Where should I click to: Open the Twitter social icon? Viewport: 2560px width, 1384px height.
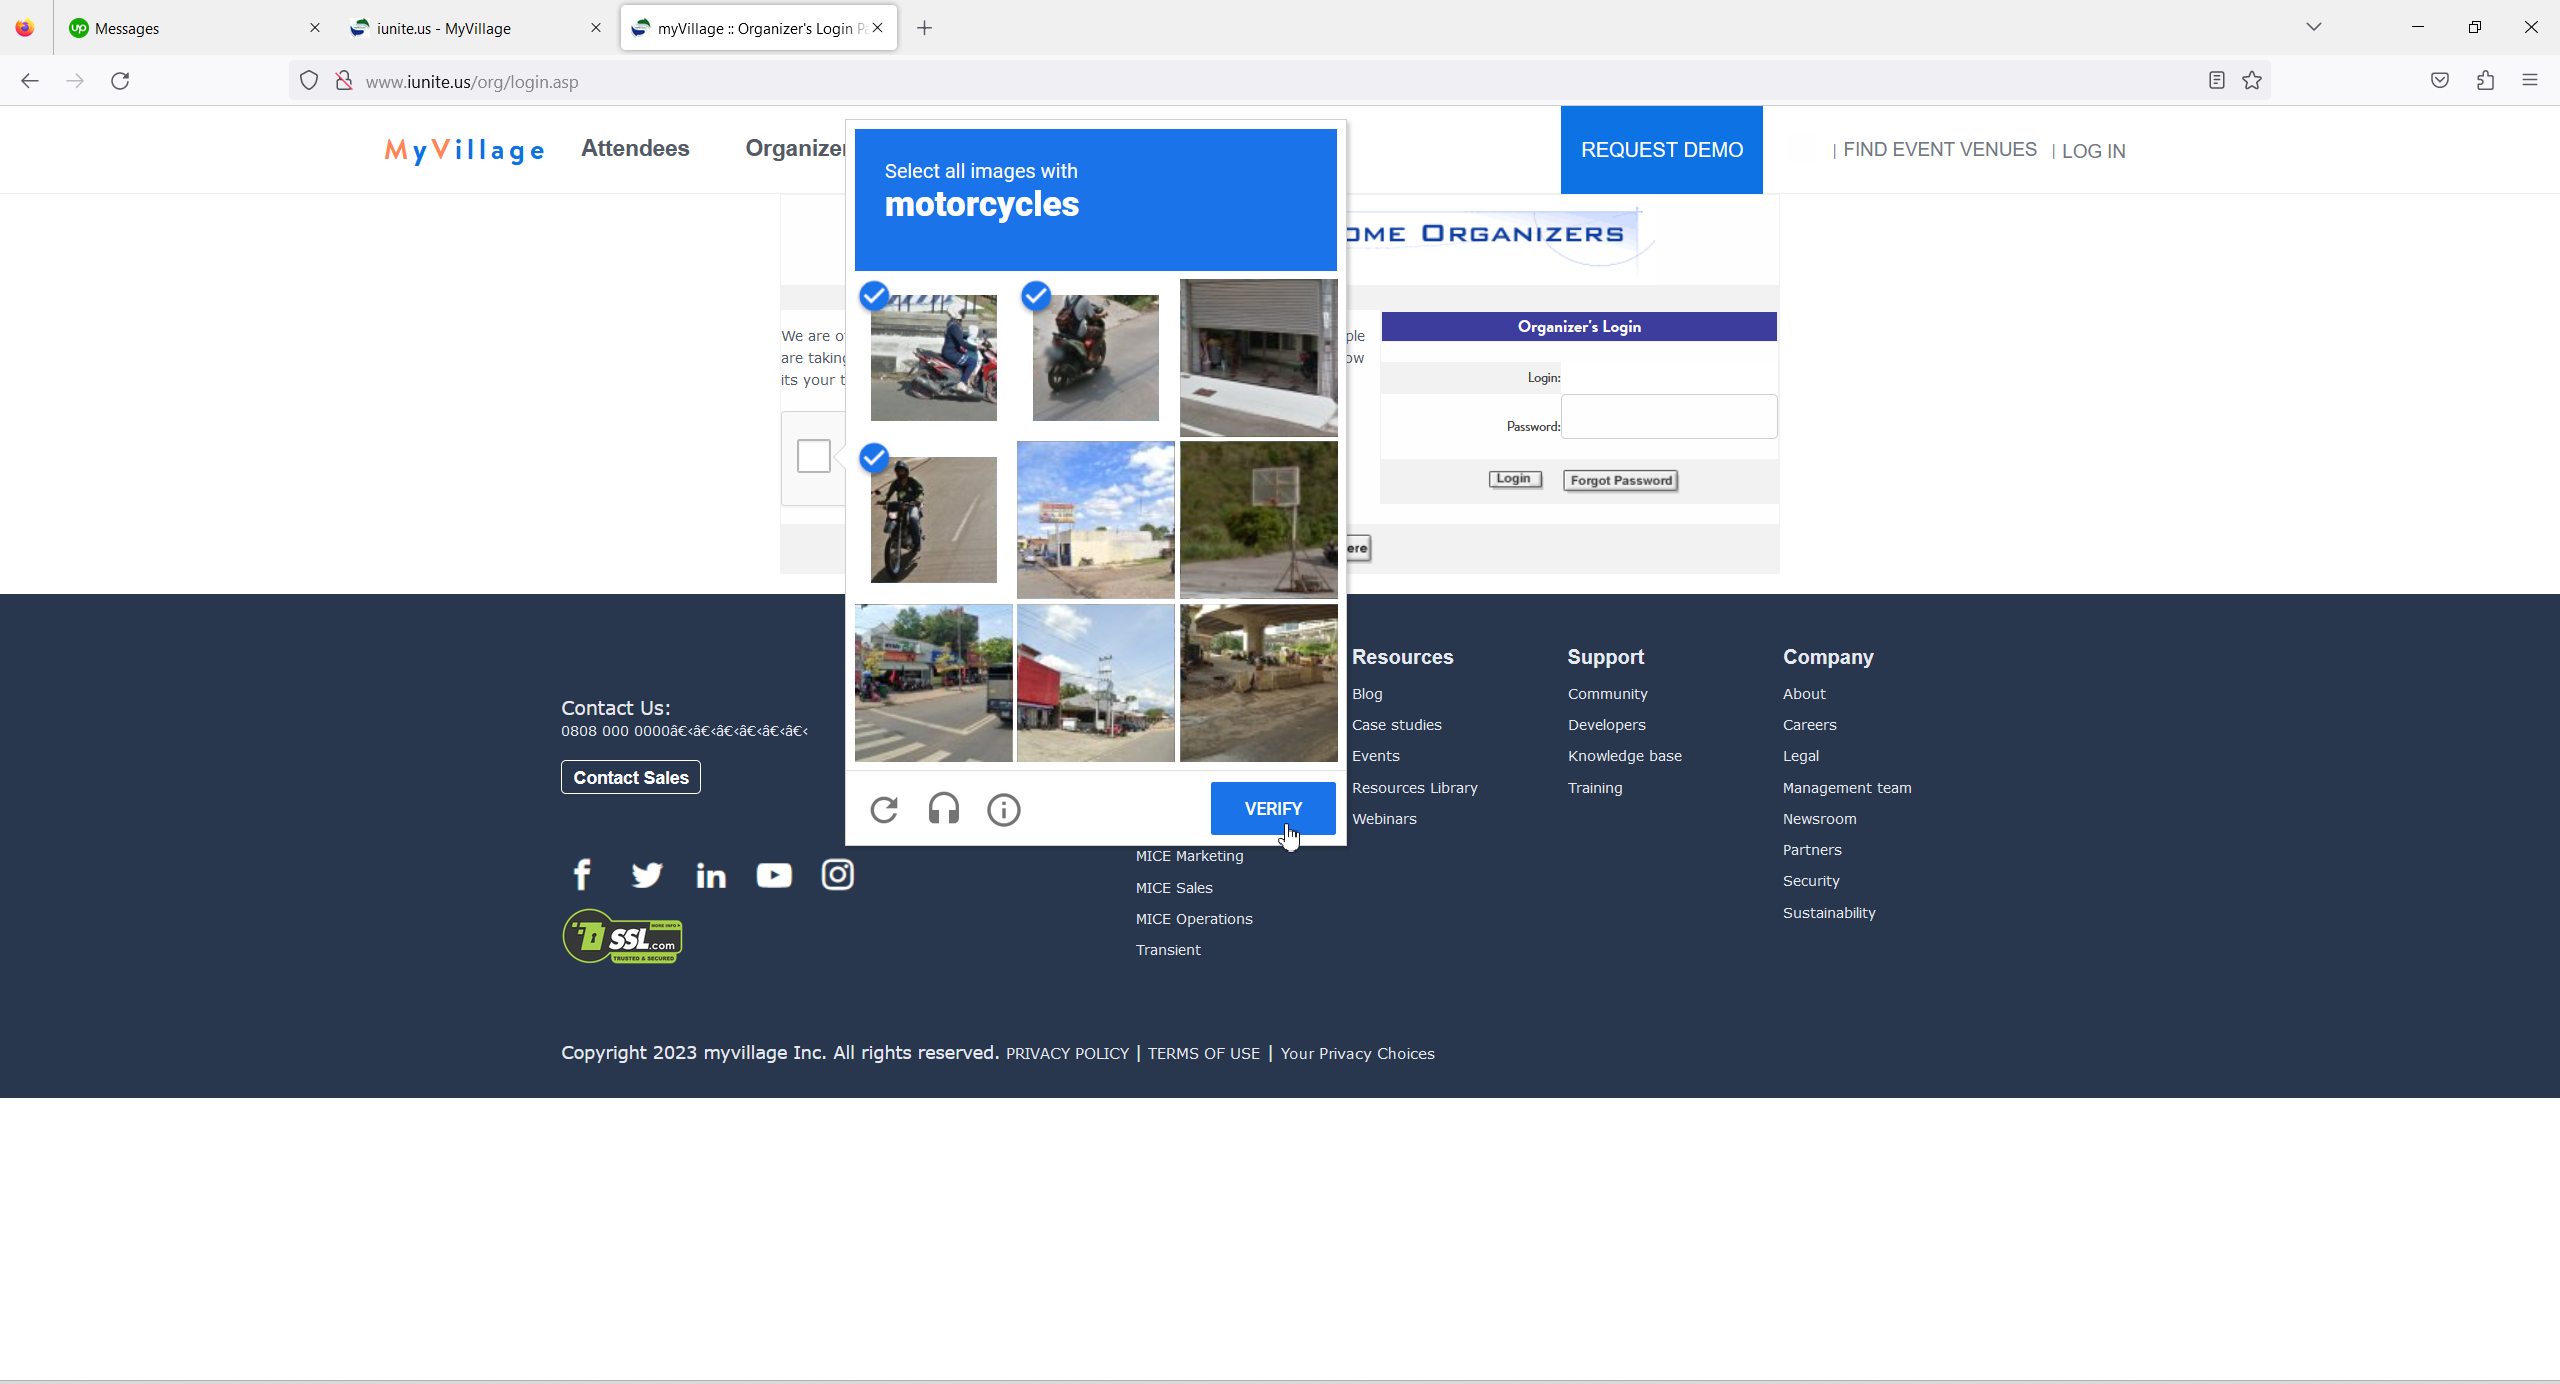point(647,875)
